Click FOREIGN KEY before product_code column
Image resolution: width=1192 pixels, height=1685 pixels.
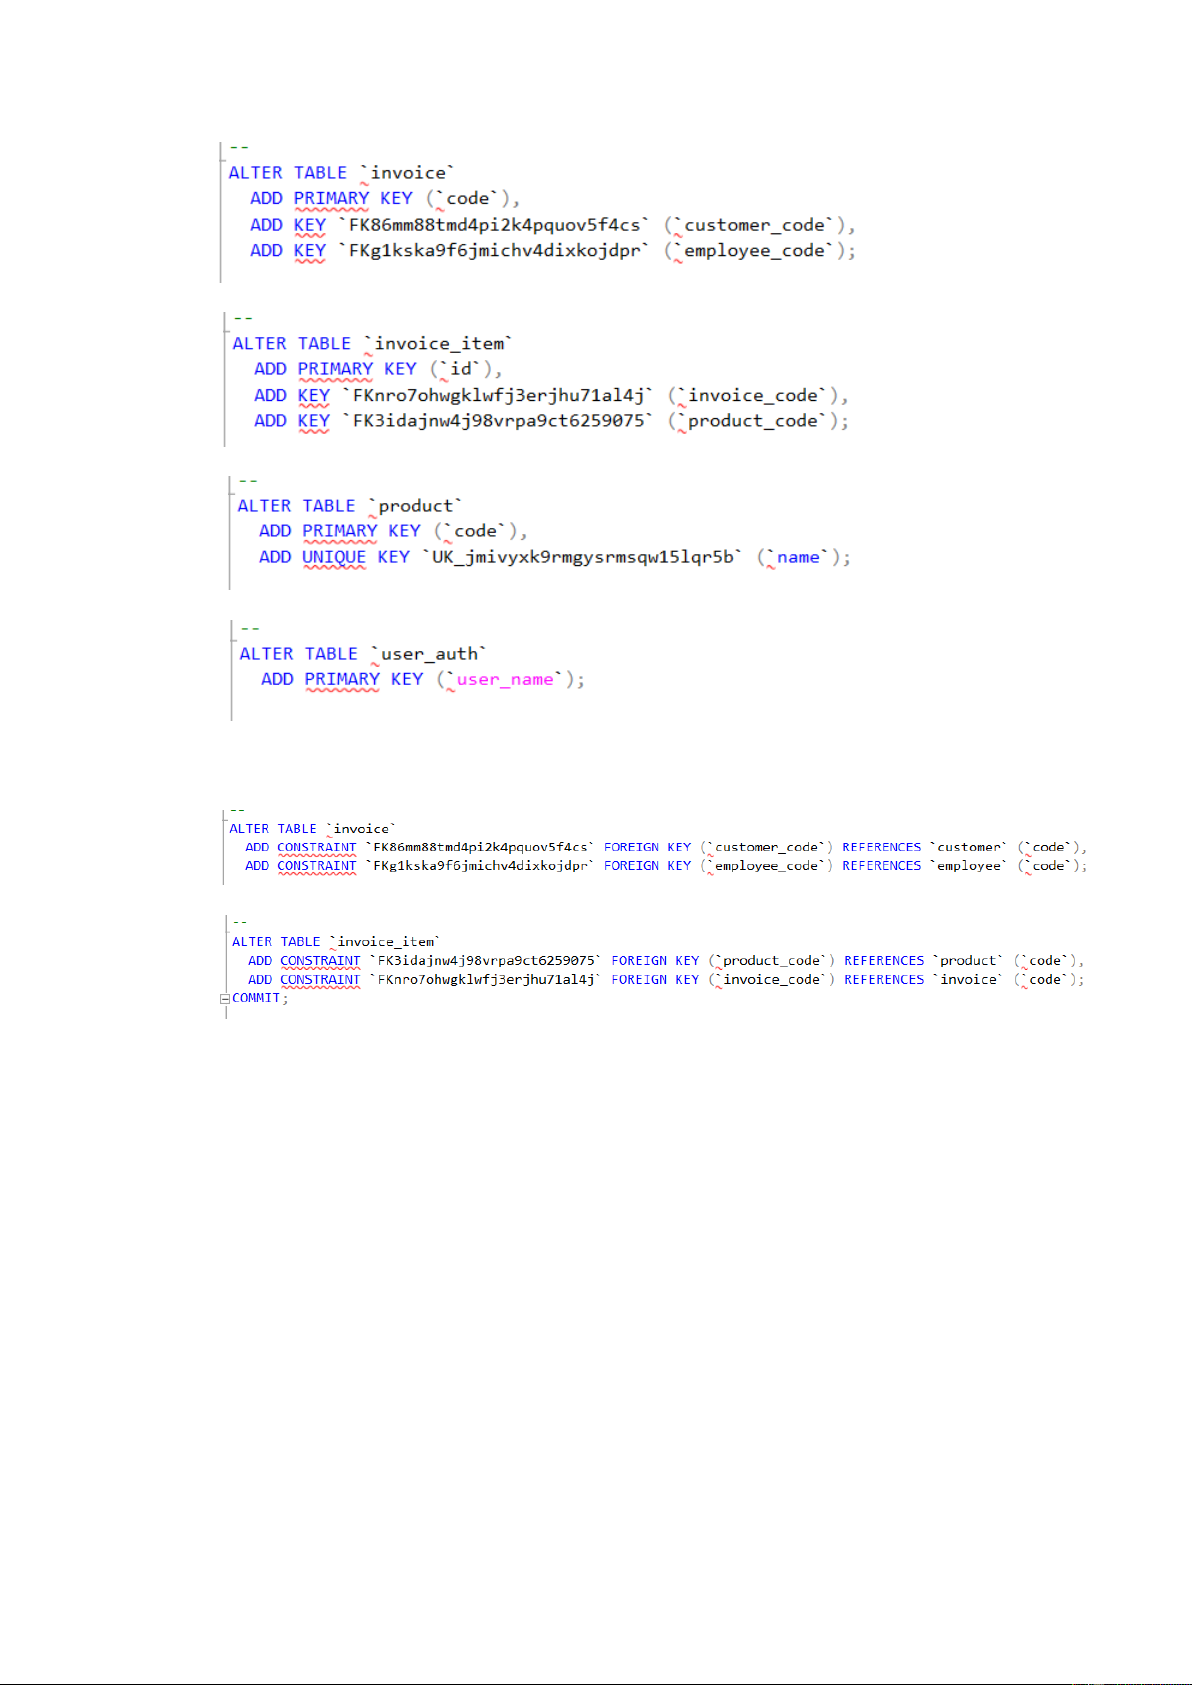pyautogui.click(x=655, y=961)
